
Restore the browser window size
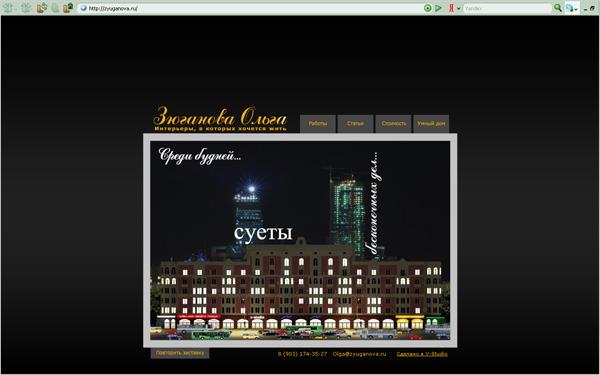point(592,8)
